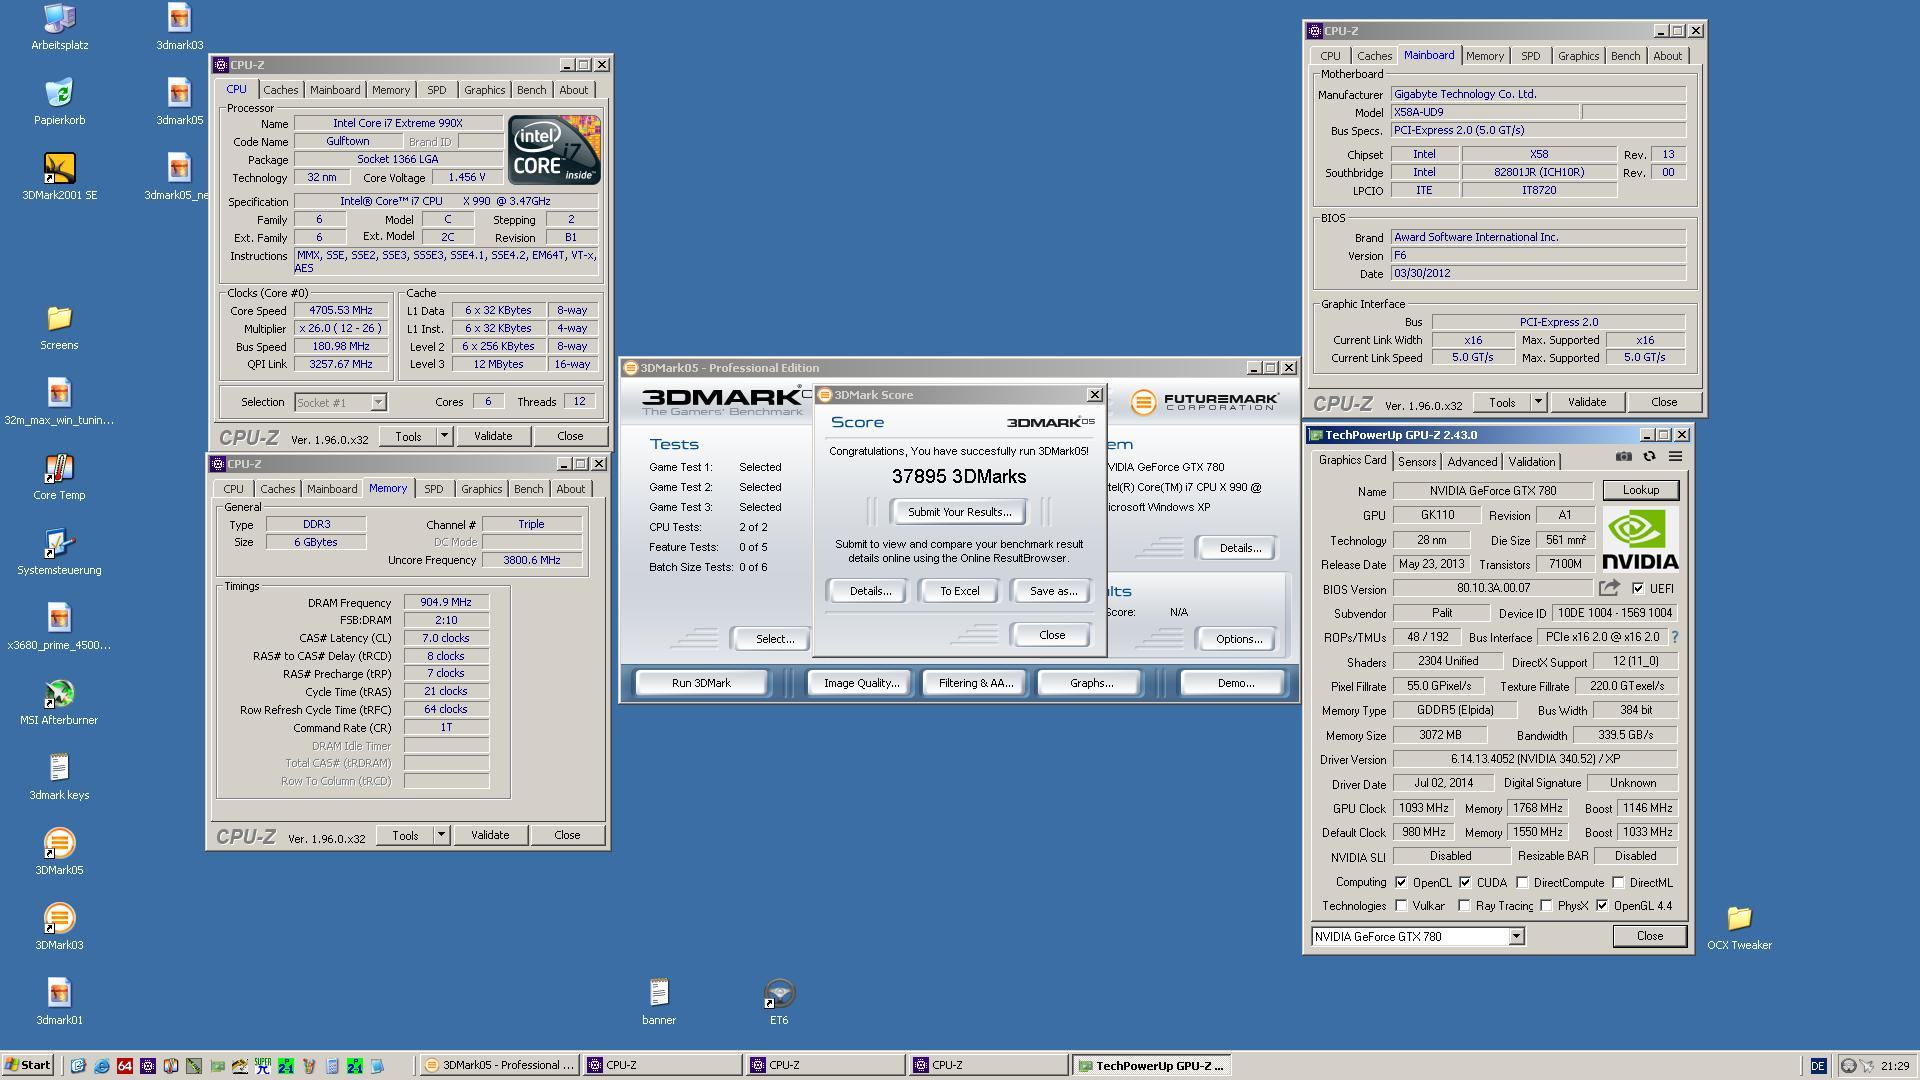Open the 3DMark2001 SE desktop shortcut
The height and width of the screenshot is (1080, 1920).
(59, 169)
